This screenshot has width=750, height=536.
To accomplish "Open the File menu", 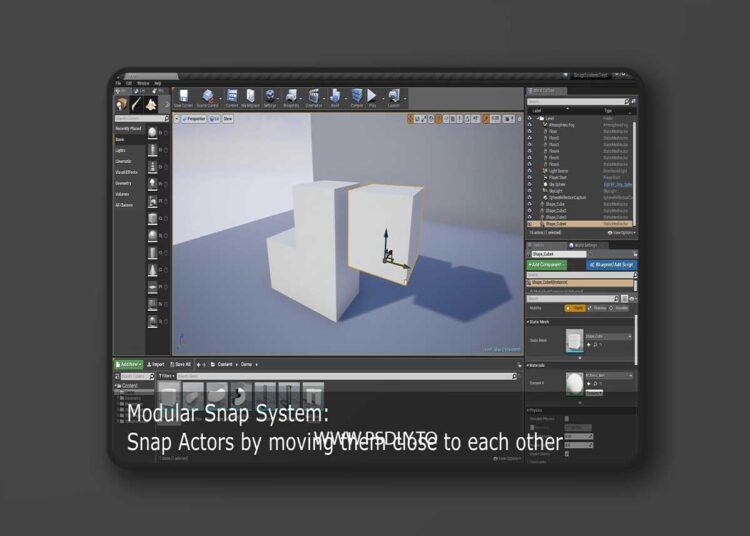I will [118, 83].
